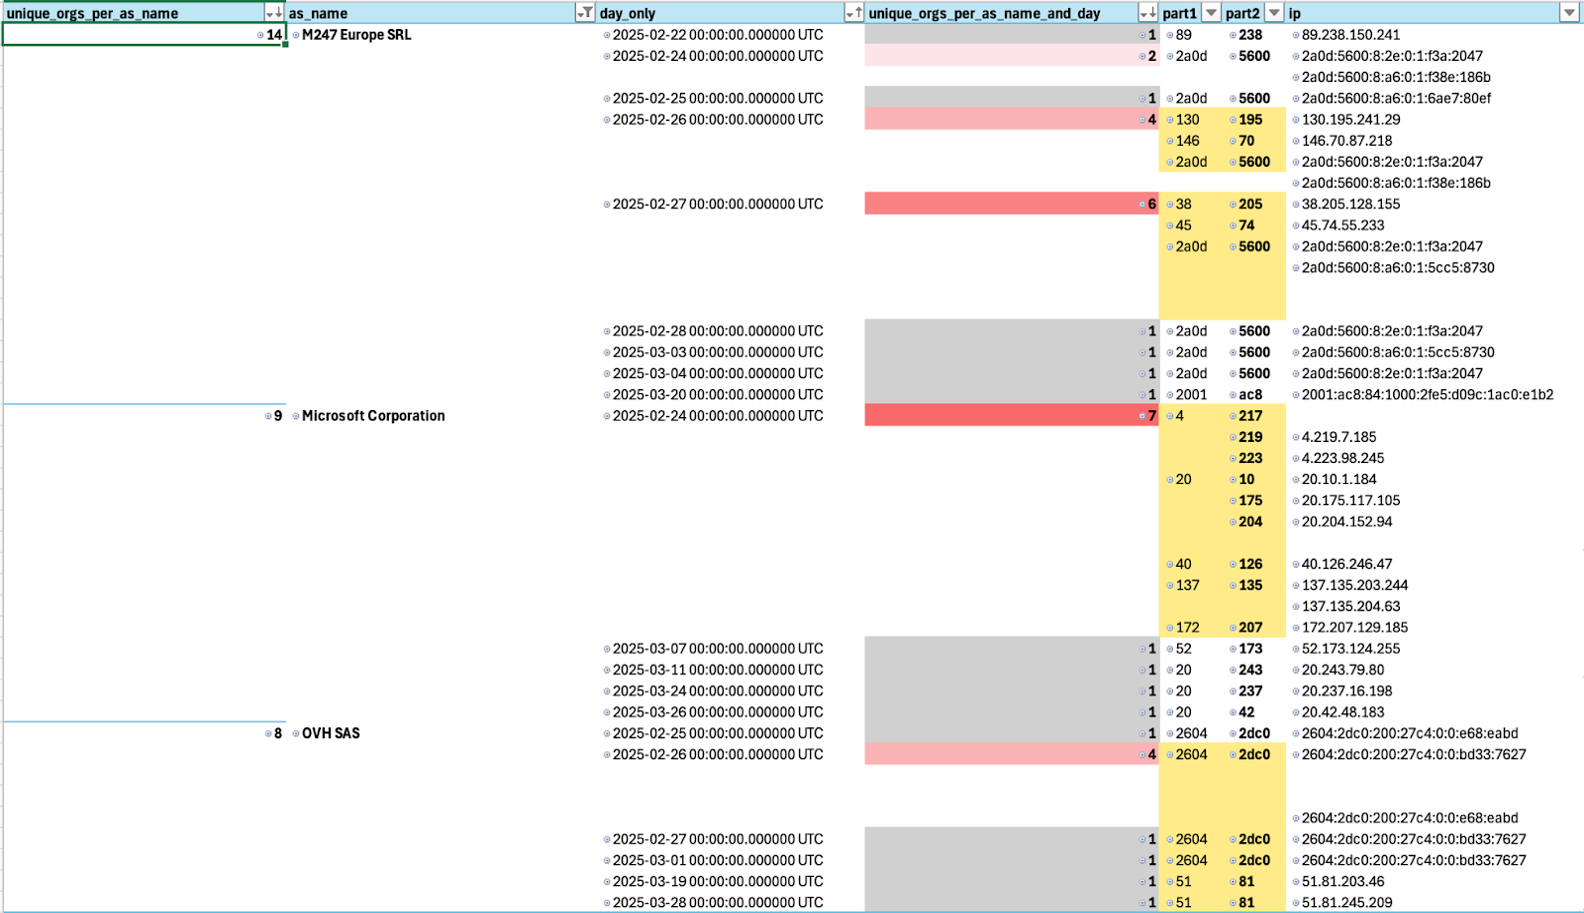Select the light pink cell with value 2
This screenshot has height=913, width=1584.
(1012, 56)
